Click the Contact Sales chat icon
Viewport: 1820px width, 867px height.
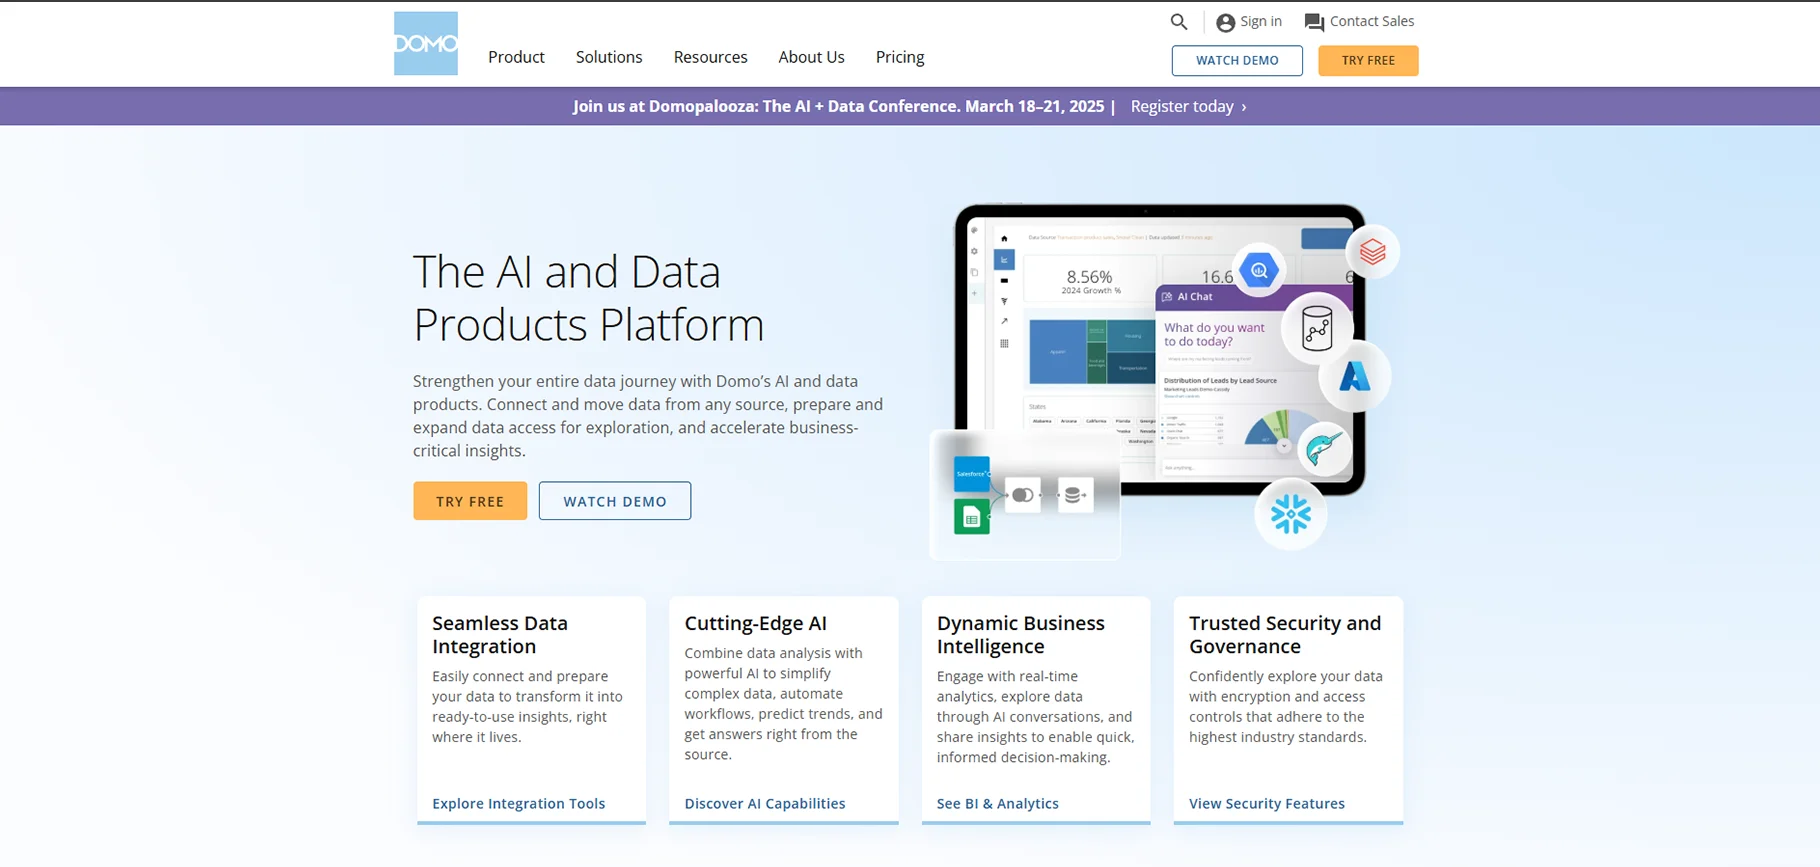[x=1314, y=22]
